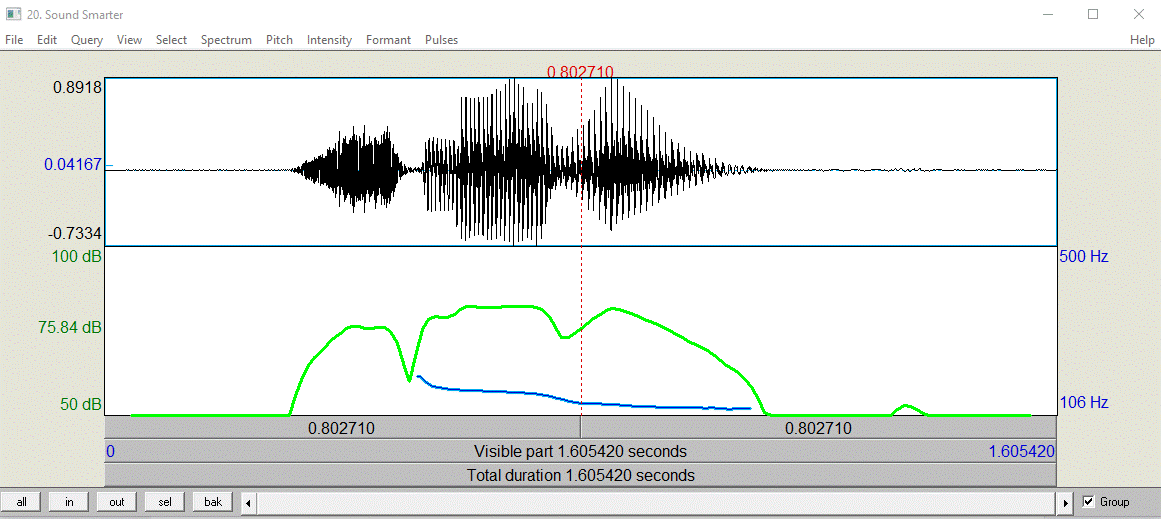Click the 50 dB intensity label
The width and height of the screenshot is (1161, 519).
80,405
